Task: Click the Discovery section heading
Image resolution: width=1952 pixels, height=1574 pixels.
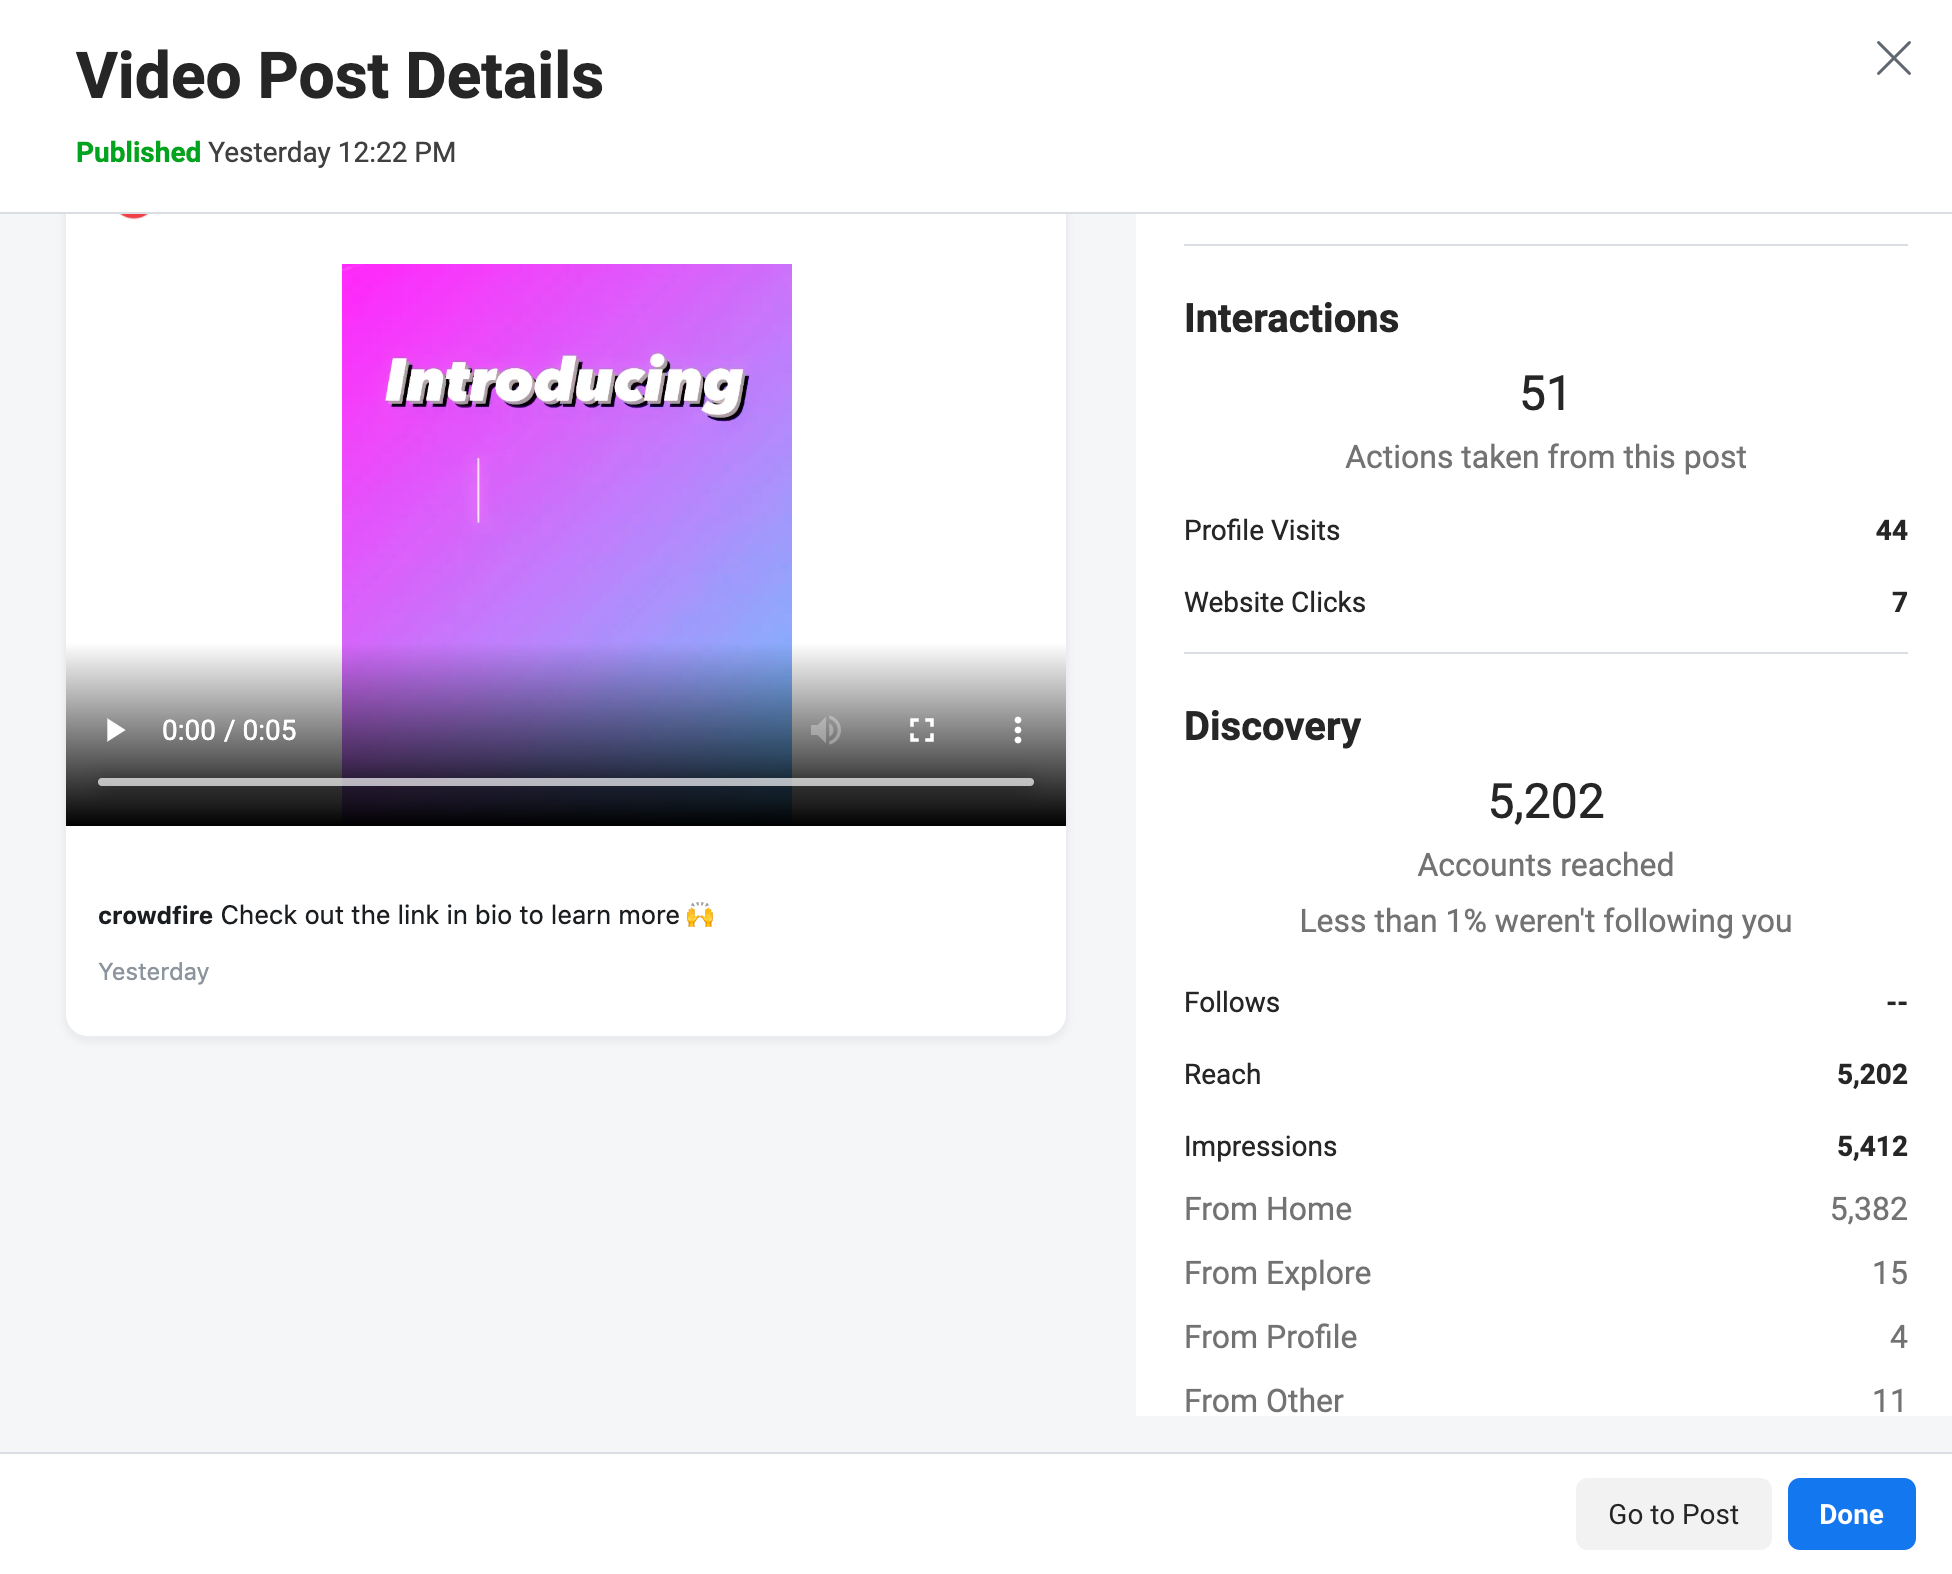Action: coord(1272,726)
